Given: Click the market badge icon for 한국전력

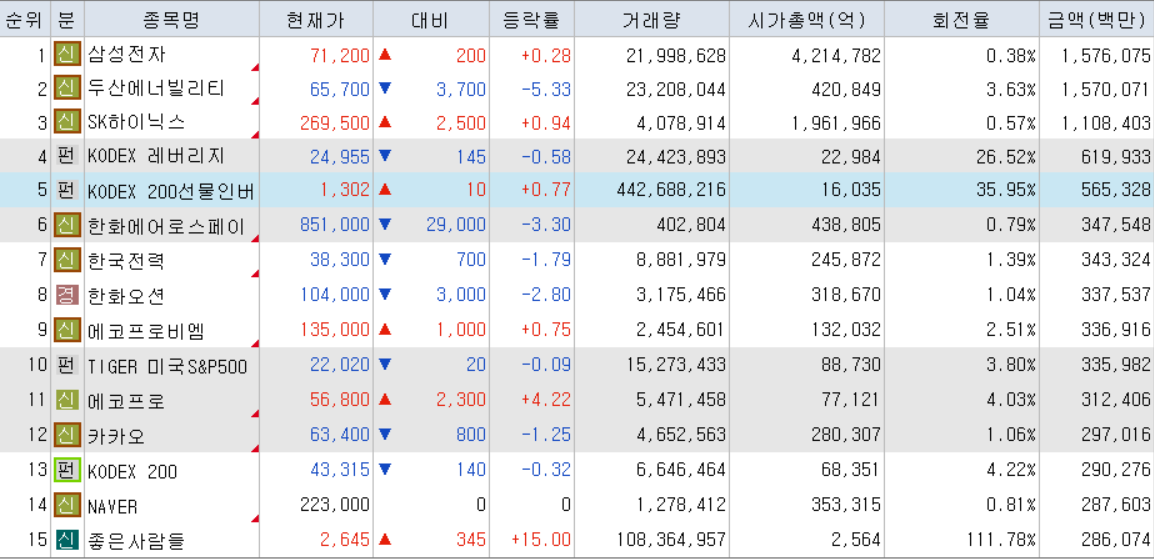Looking at the screenshot, I should coord(67,260).
